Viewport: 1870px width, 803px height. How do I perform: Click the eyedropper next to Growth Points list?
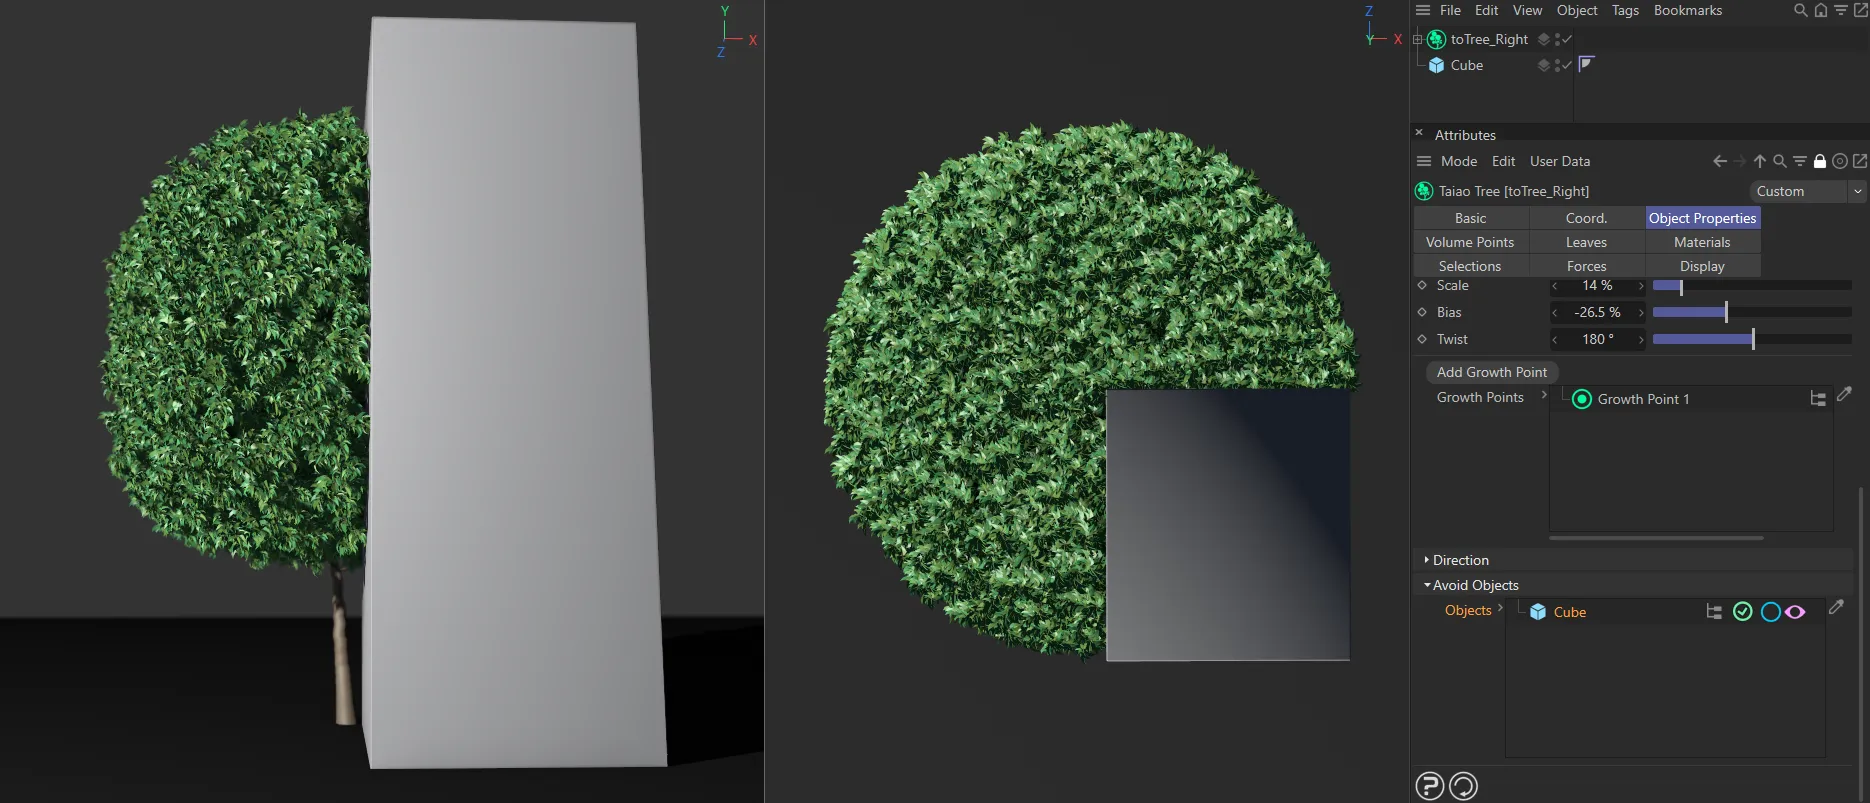pos(1845,395)
